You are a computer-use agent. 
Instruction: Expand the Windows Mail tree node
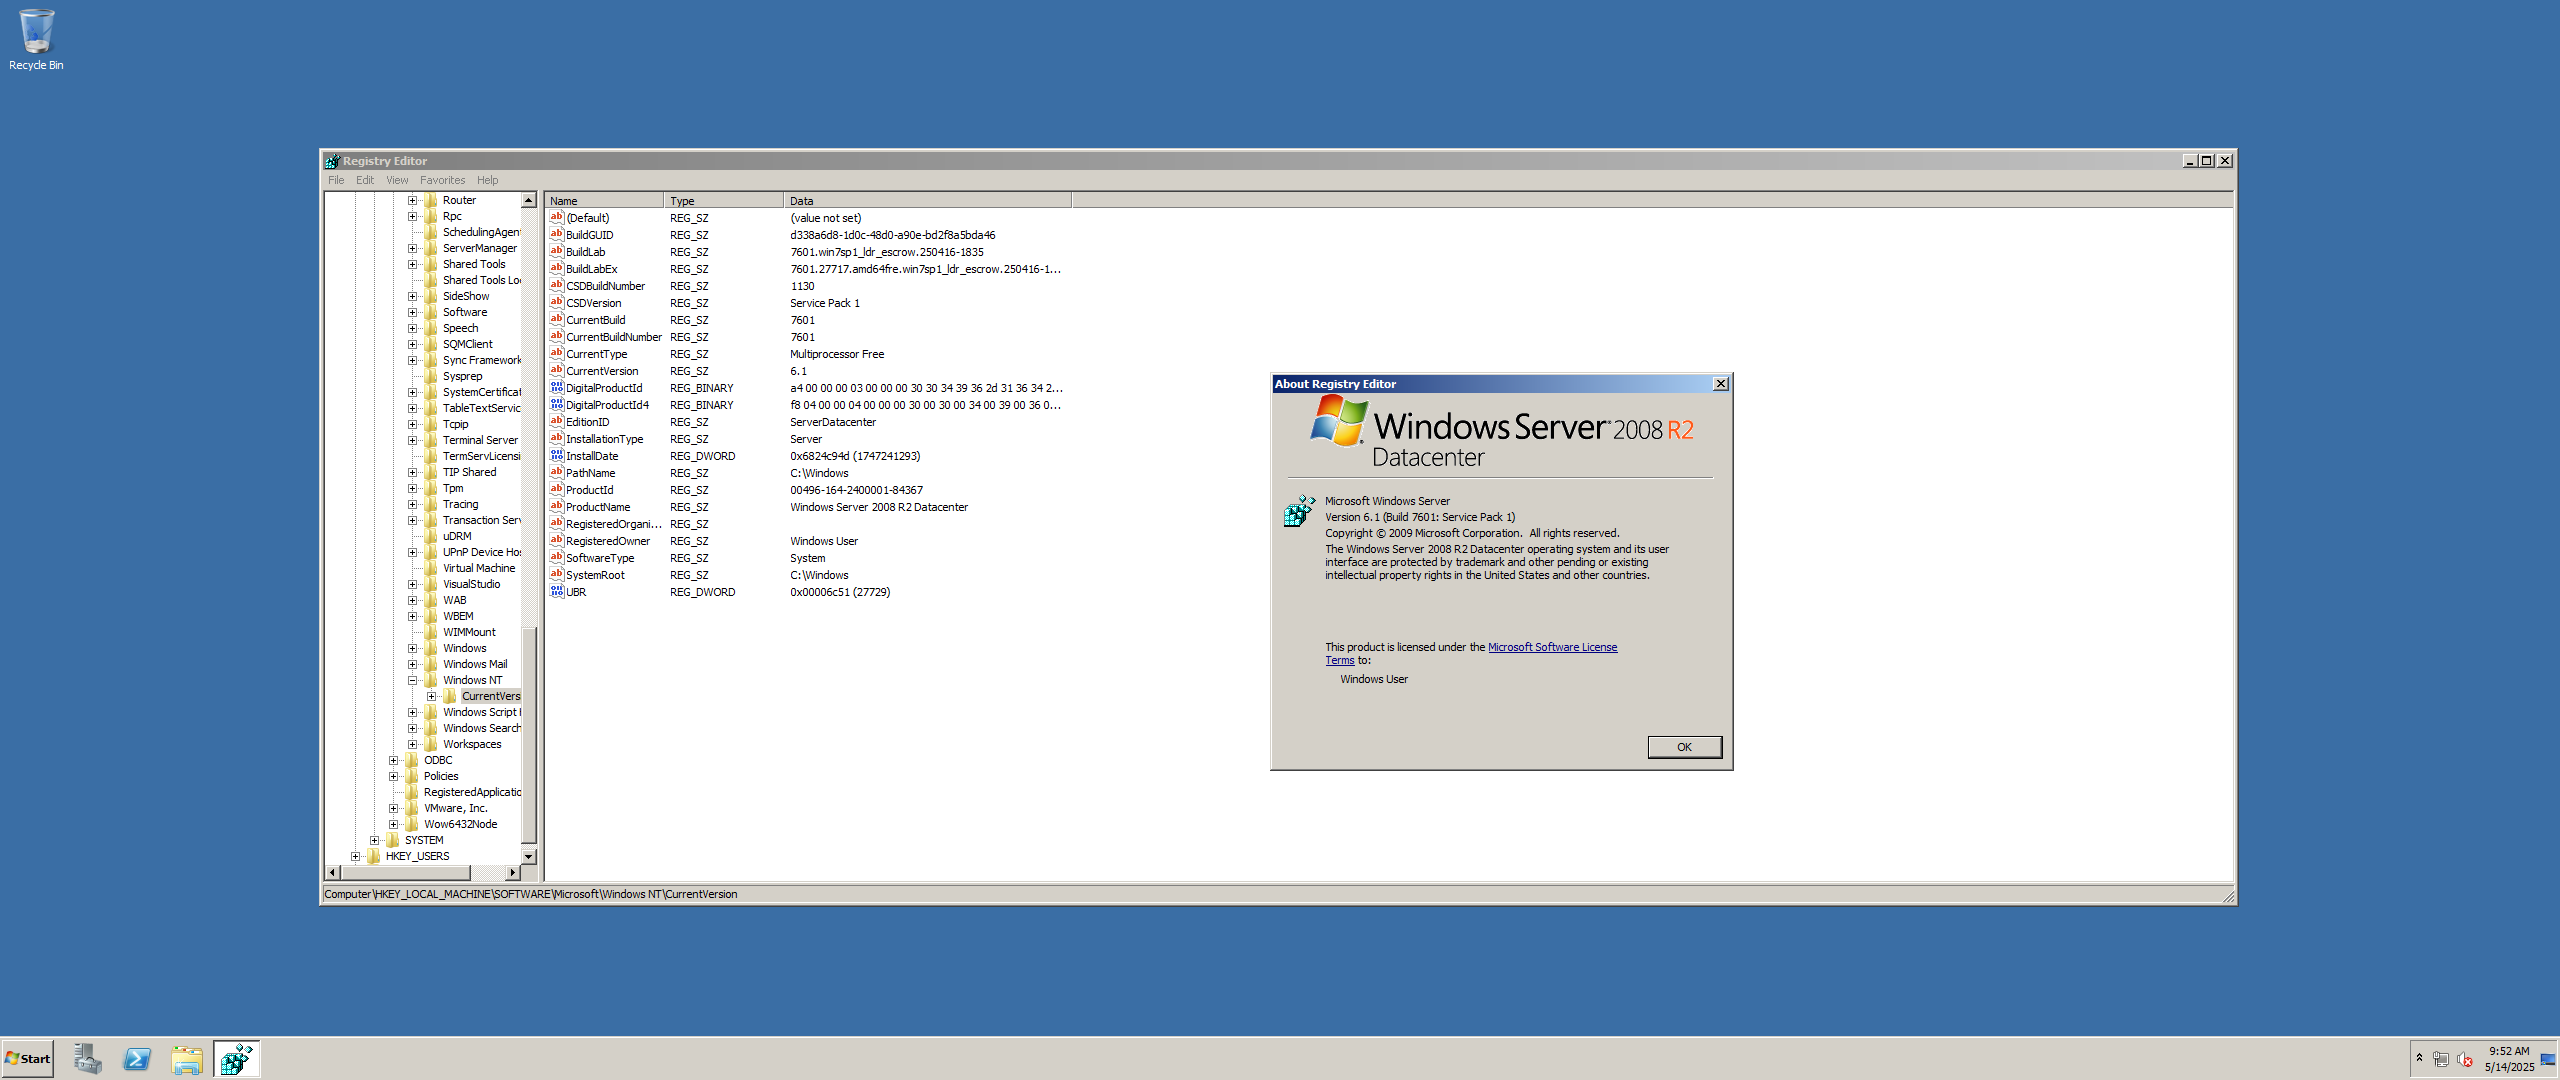412,664
